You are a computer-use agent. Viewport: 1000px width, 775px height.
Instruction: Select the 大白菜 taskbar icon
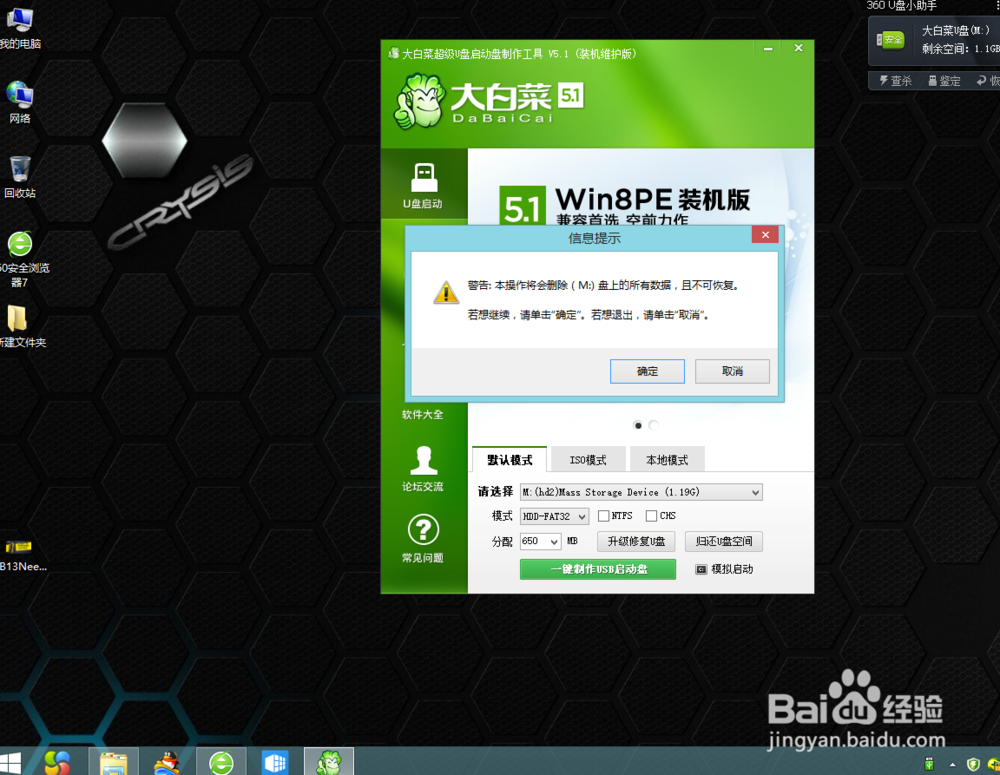[x=329, y=762]
